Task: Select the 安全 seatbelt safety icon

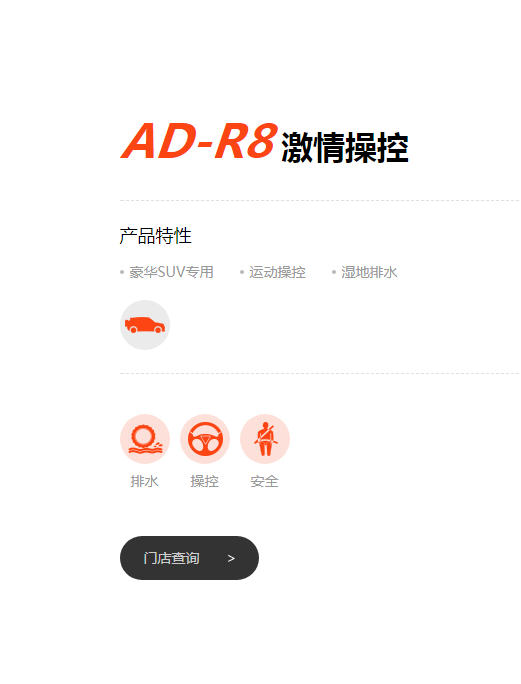Action: 265,439
